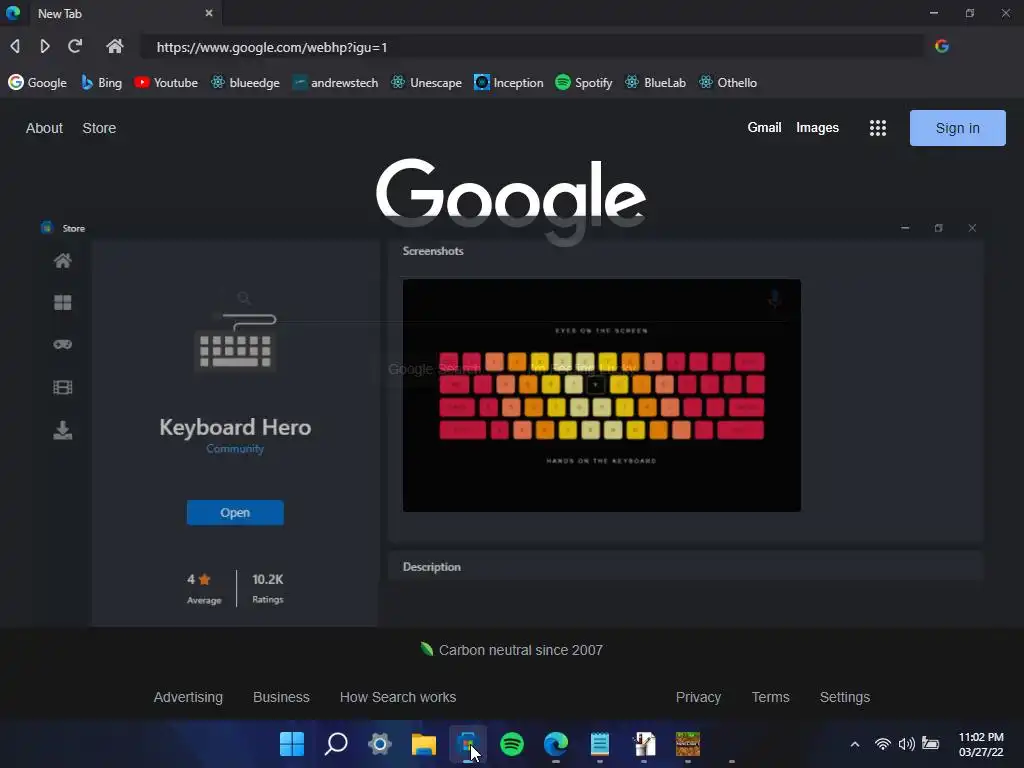Viewport: 1024px width, 768px height.
Task: Open the Google apps grid icon
Action: [878, 128]
